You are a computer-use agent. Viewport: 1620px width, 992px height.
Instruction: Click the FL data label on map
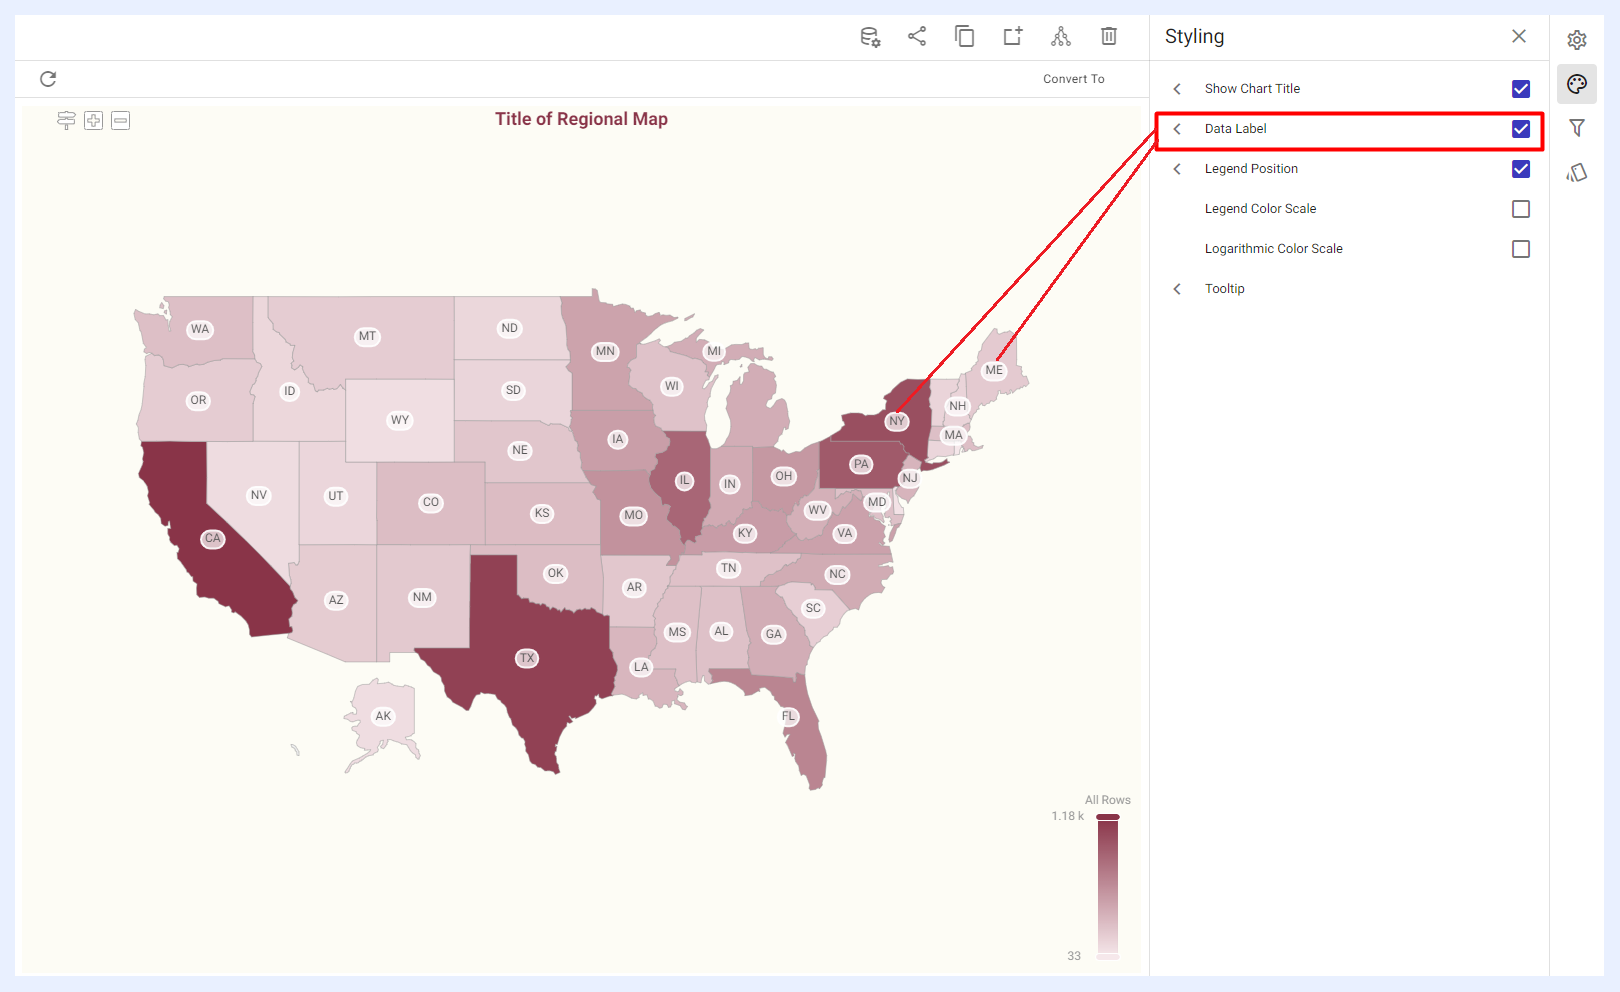(789, 716)
